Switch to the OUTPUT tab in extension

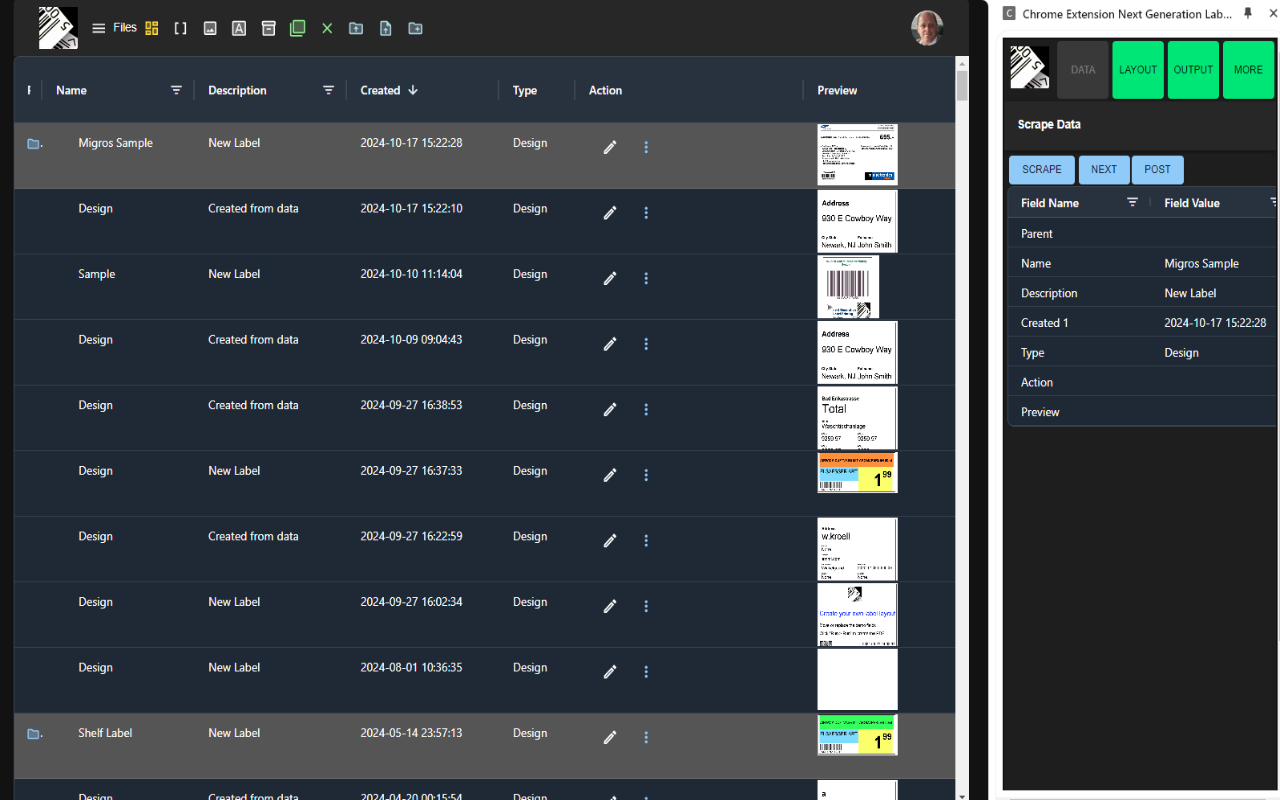tap(1193, 70)
